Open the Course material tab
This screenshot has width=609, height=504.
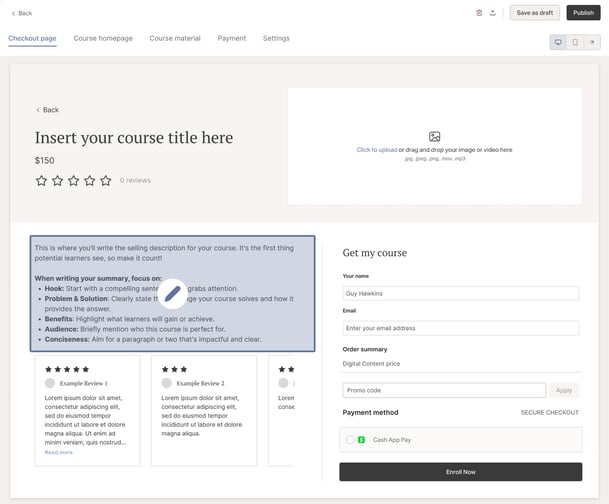point(175,38)
